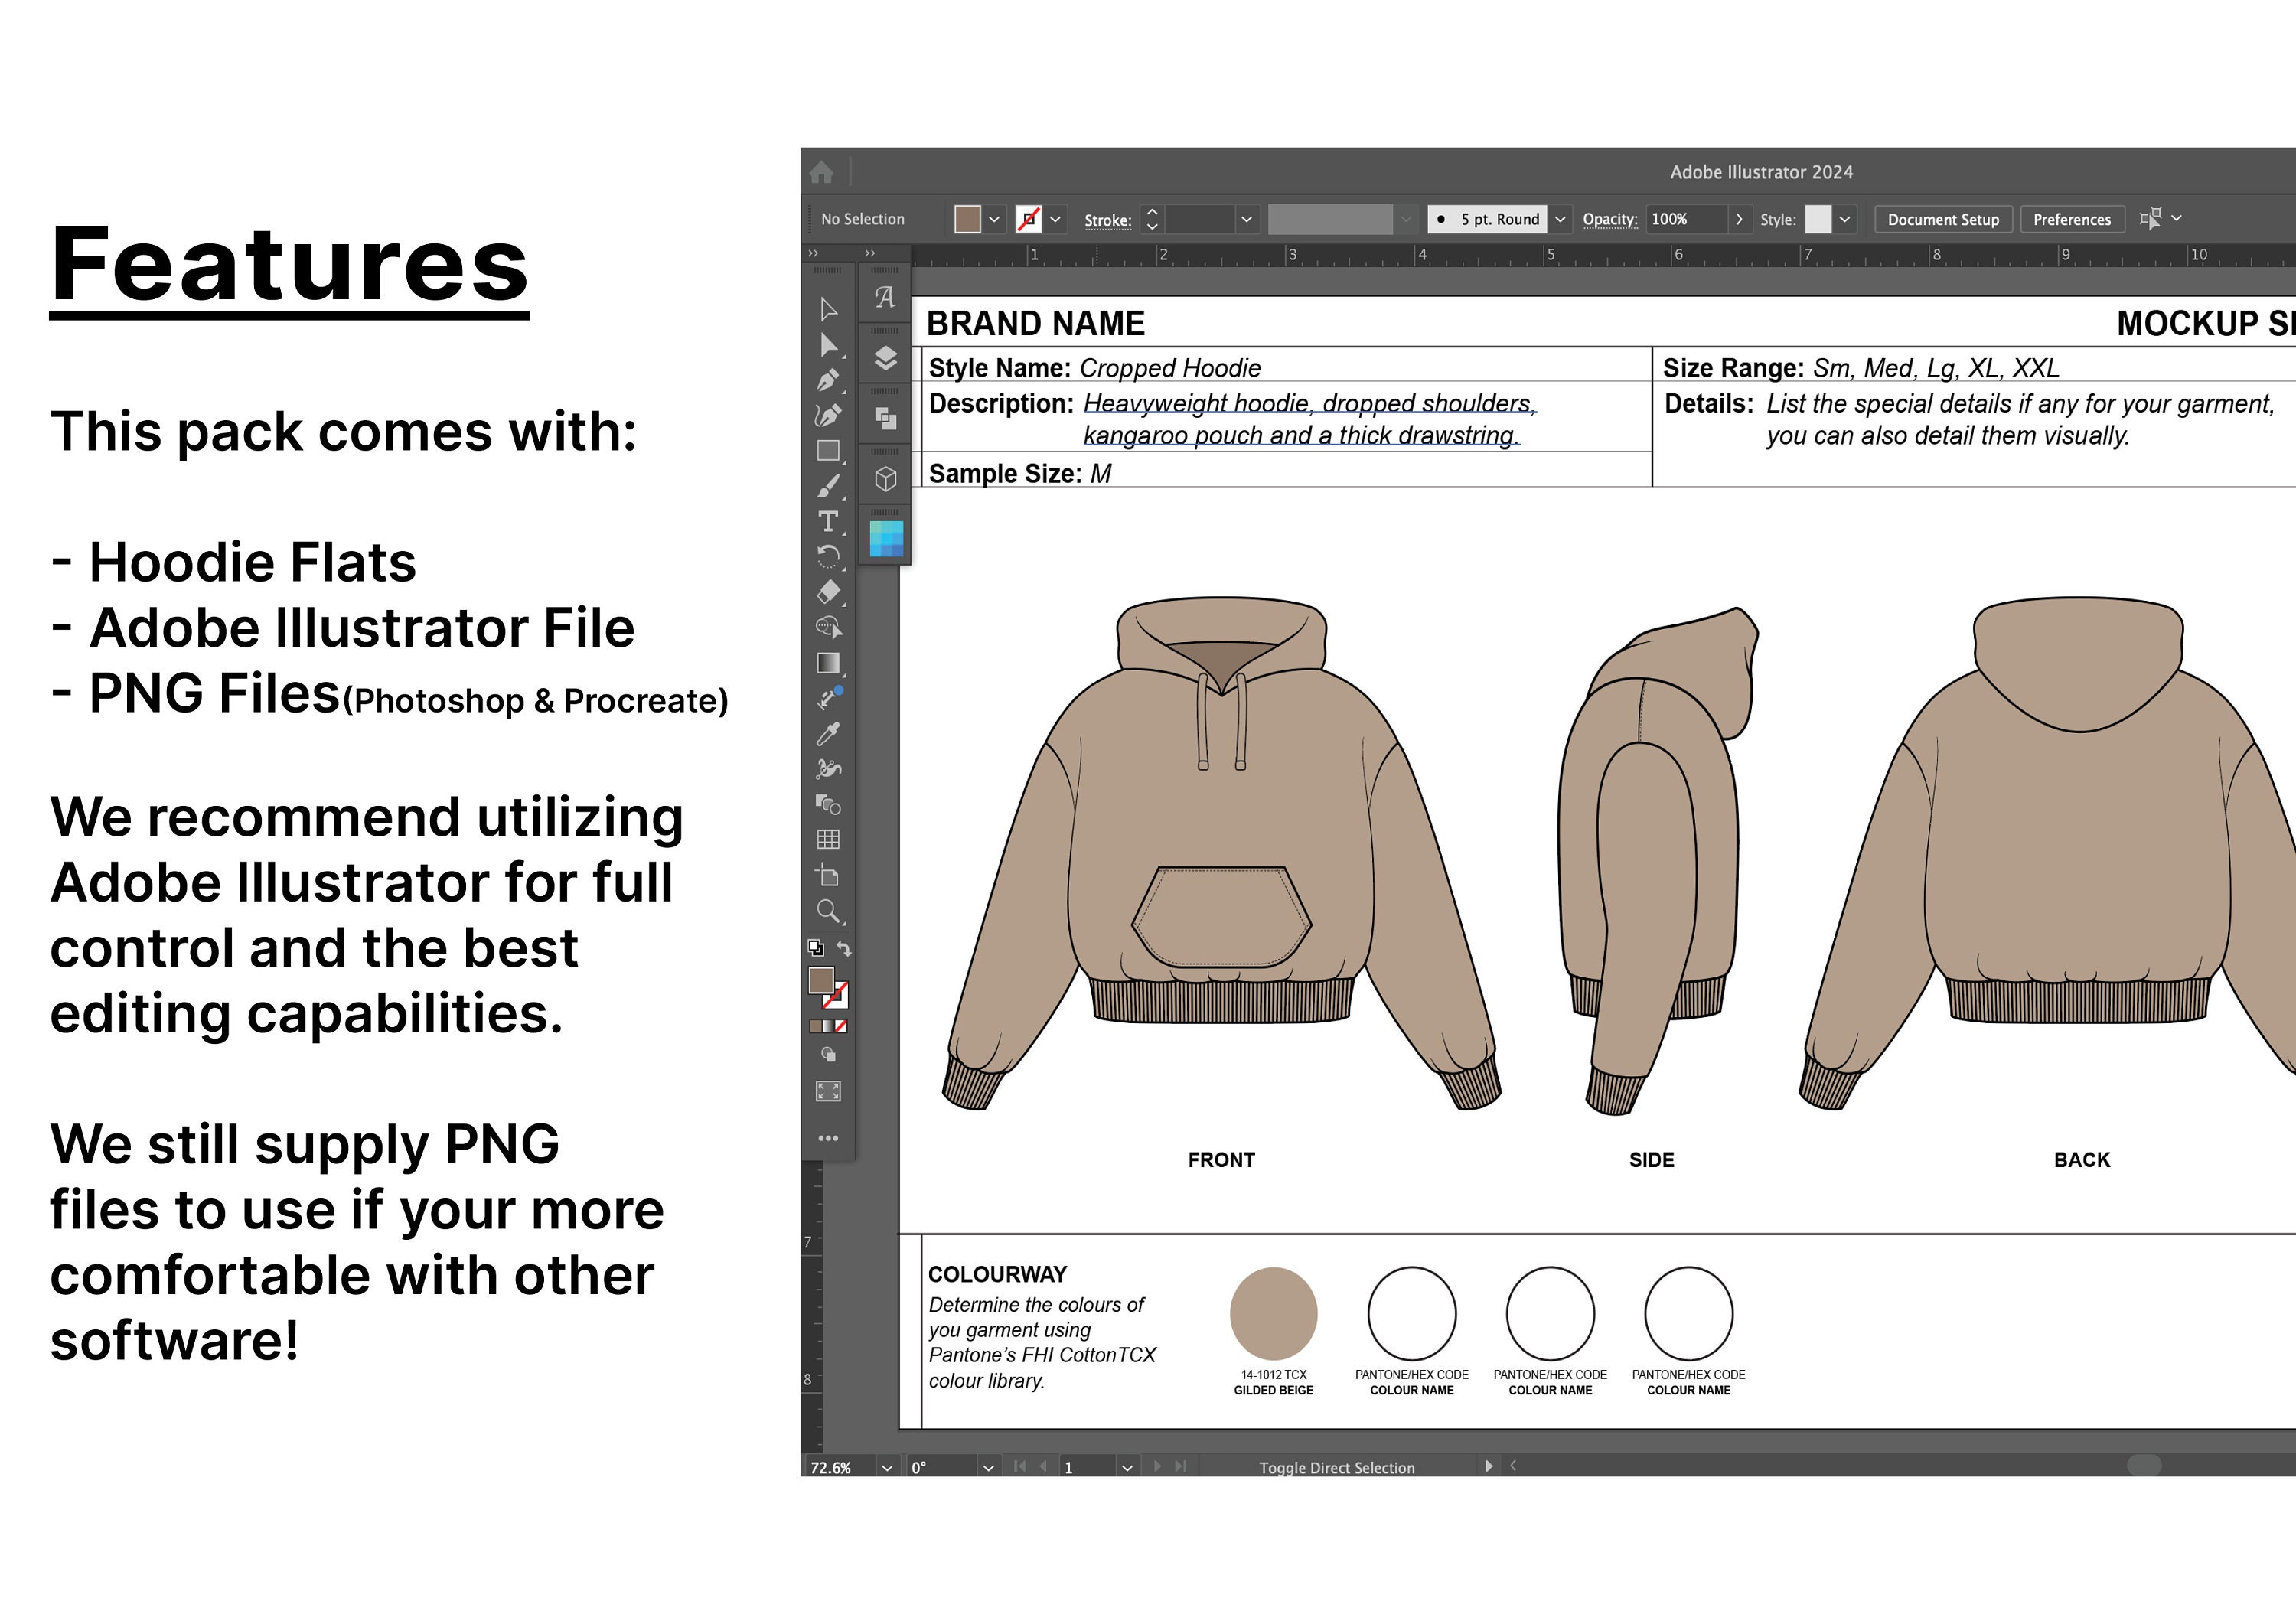Viewport: 2296px width, 1624px height.
Task: Select the Zoom tool magnifier
Action: [x=828, y=910]
